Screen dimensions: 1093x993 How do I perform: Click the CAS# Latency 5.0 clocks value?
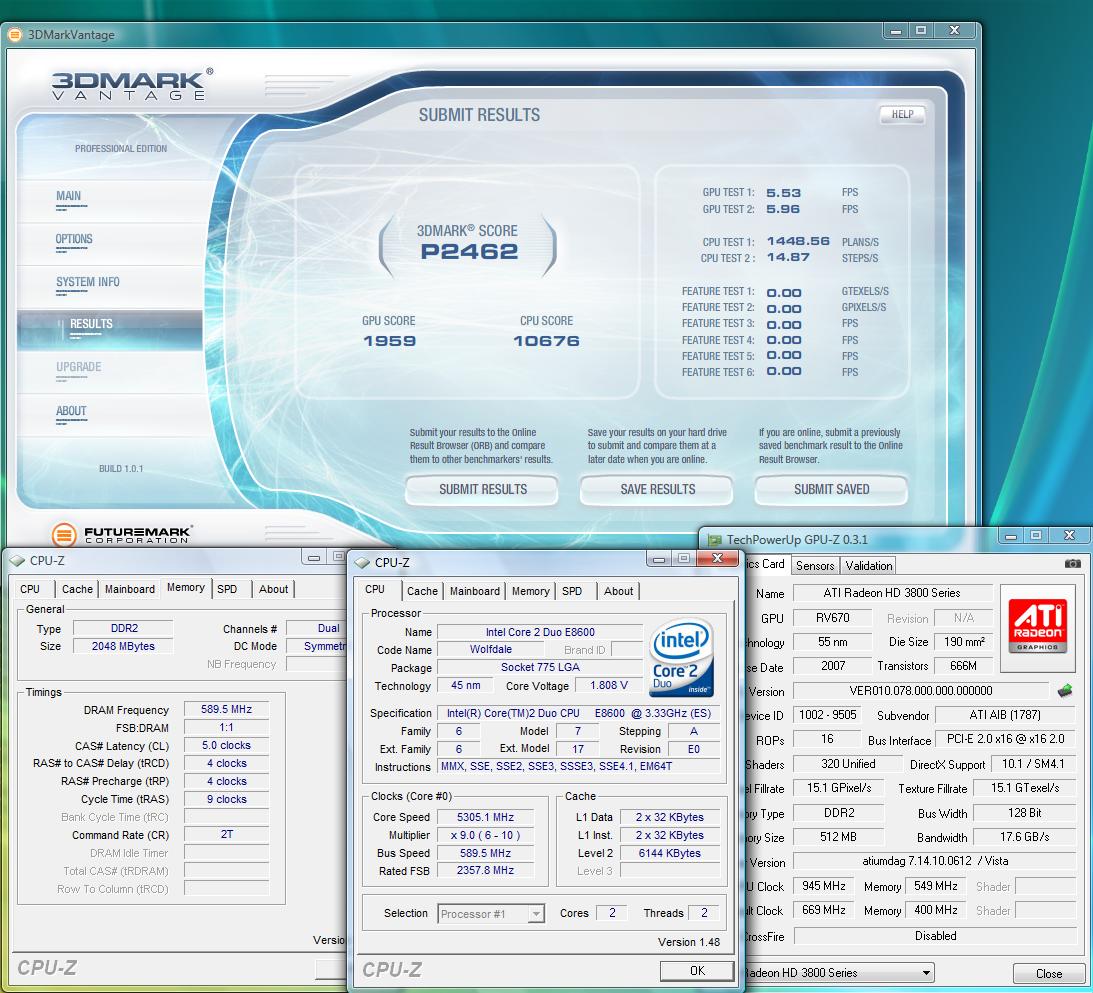[x=227, y=745]
